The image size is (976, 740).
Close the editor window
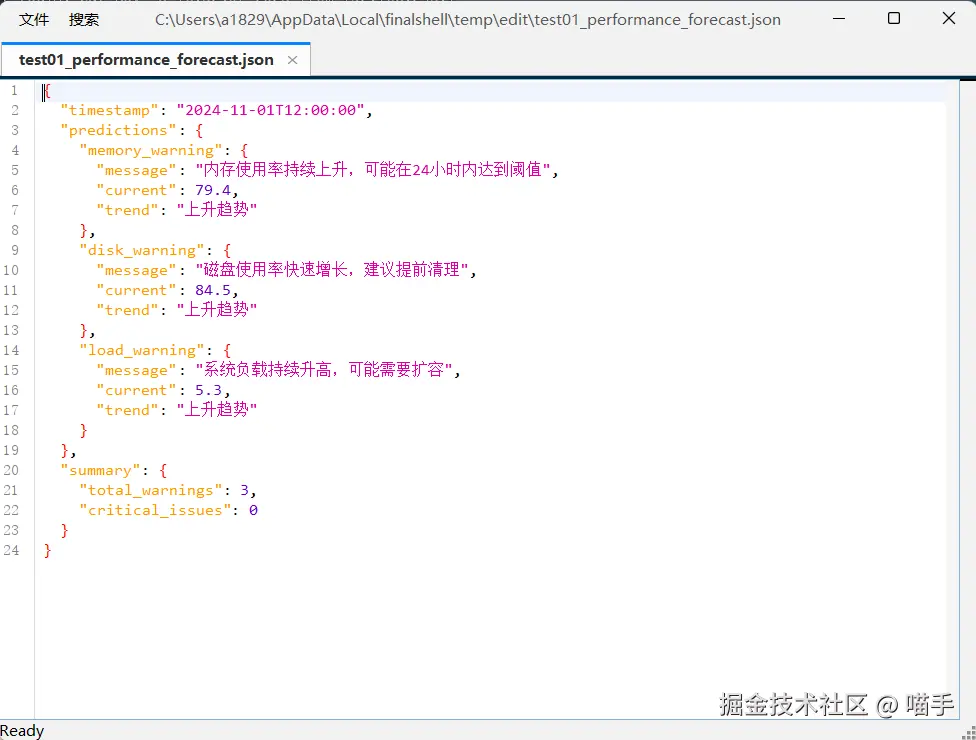pyautogui.click(x=949, y=19)
